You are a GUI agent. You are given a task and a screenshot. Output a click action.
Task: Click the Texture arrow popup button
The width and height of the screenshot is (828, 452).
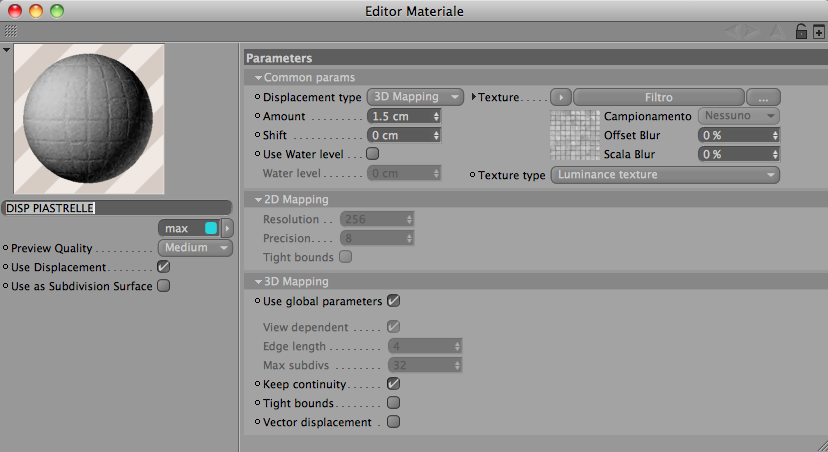click(562, 97)
